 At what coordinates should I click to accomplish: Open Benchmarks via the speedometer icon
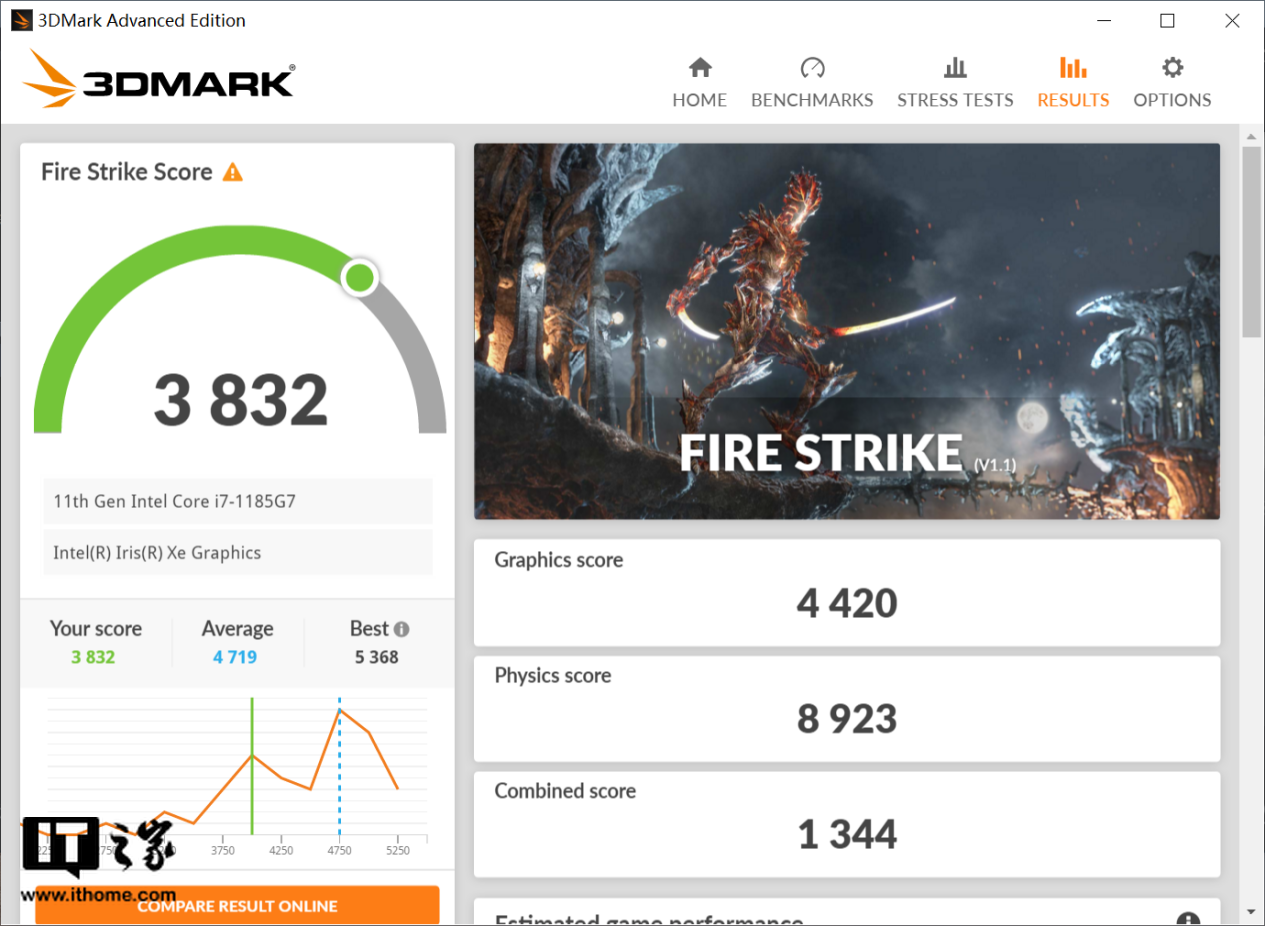812,68
